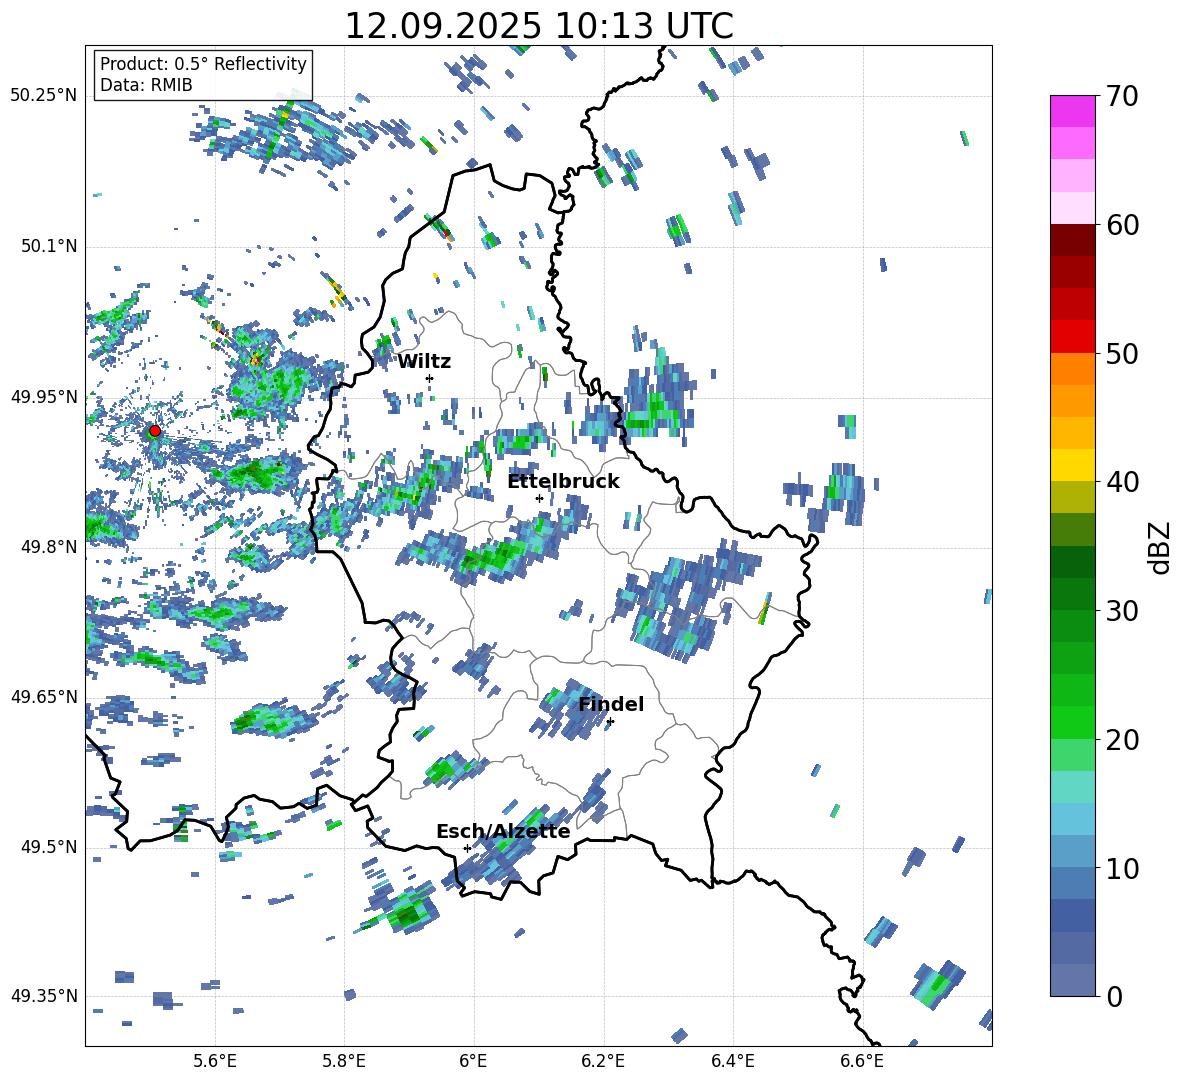
Task: Click the 'Product: 0.5° Reflectivity' text
Action: pos(203,64)
